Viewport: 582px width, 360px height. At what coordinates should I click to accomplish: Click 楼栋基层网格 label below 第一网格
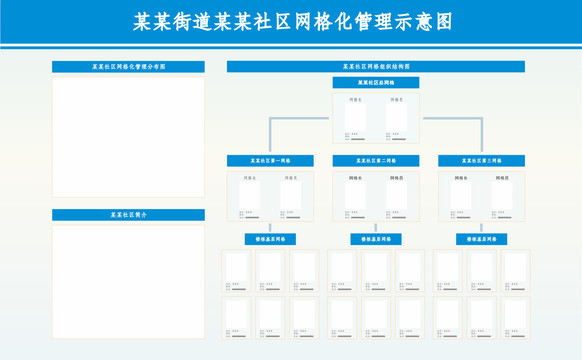(270, 239)
